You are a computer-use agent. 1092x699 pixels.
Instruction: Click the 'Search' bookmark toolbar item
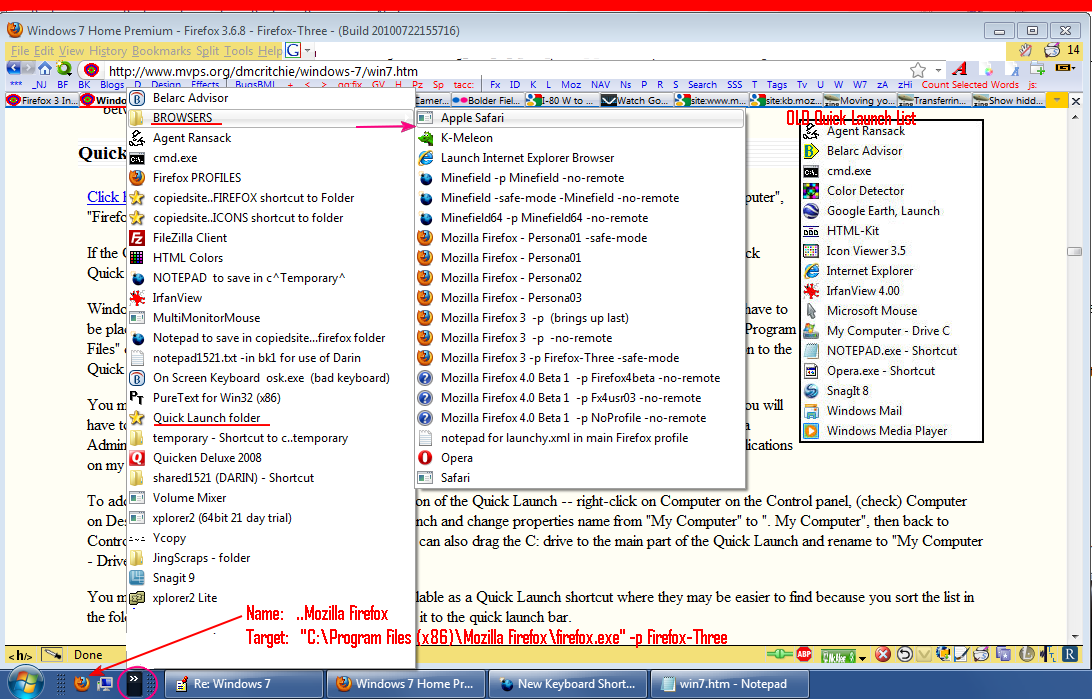702,84
